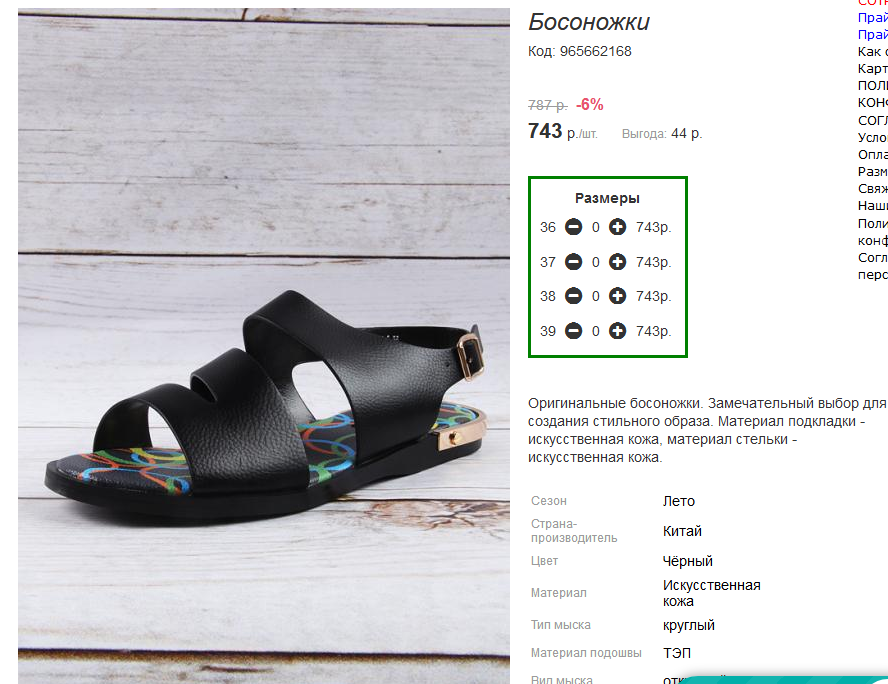Select the size 36 quantity value
Viewport: 888px width, 684px height.
[596, 228]
